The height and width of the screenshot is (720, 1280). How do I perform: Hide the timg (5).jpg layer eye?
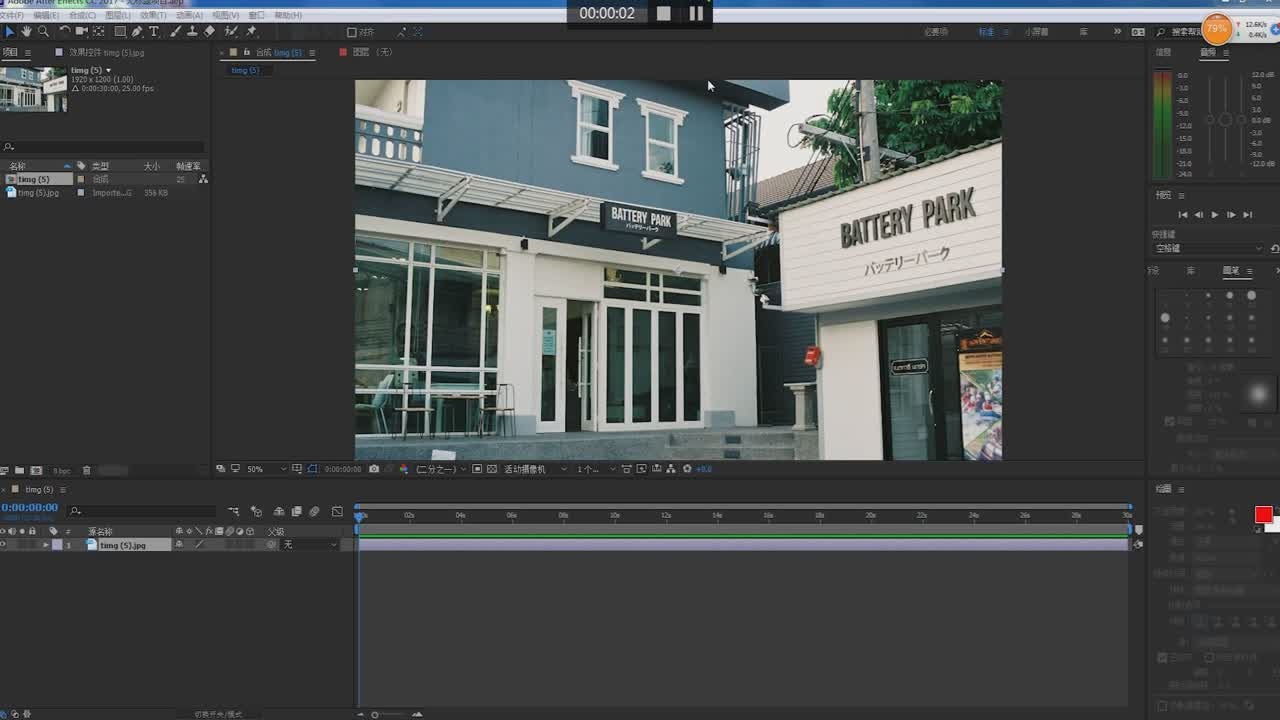[x=3, y=545]
